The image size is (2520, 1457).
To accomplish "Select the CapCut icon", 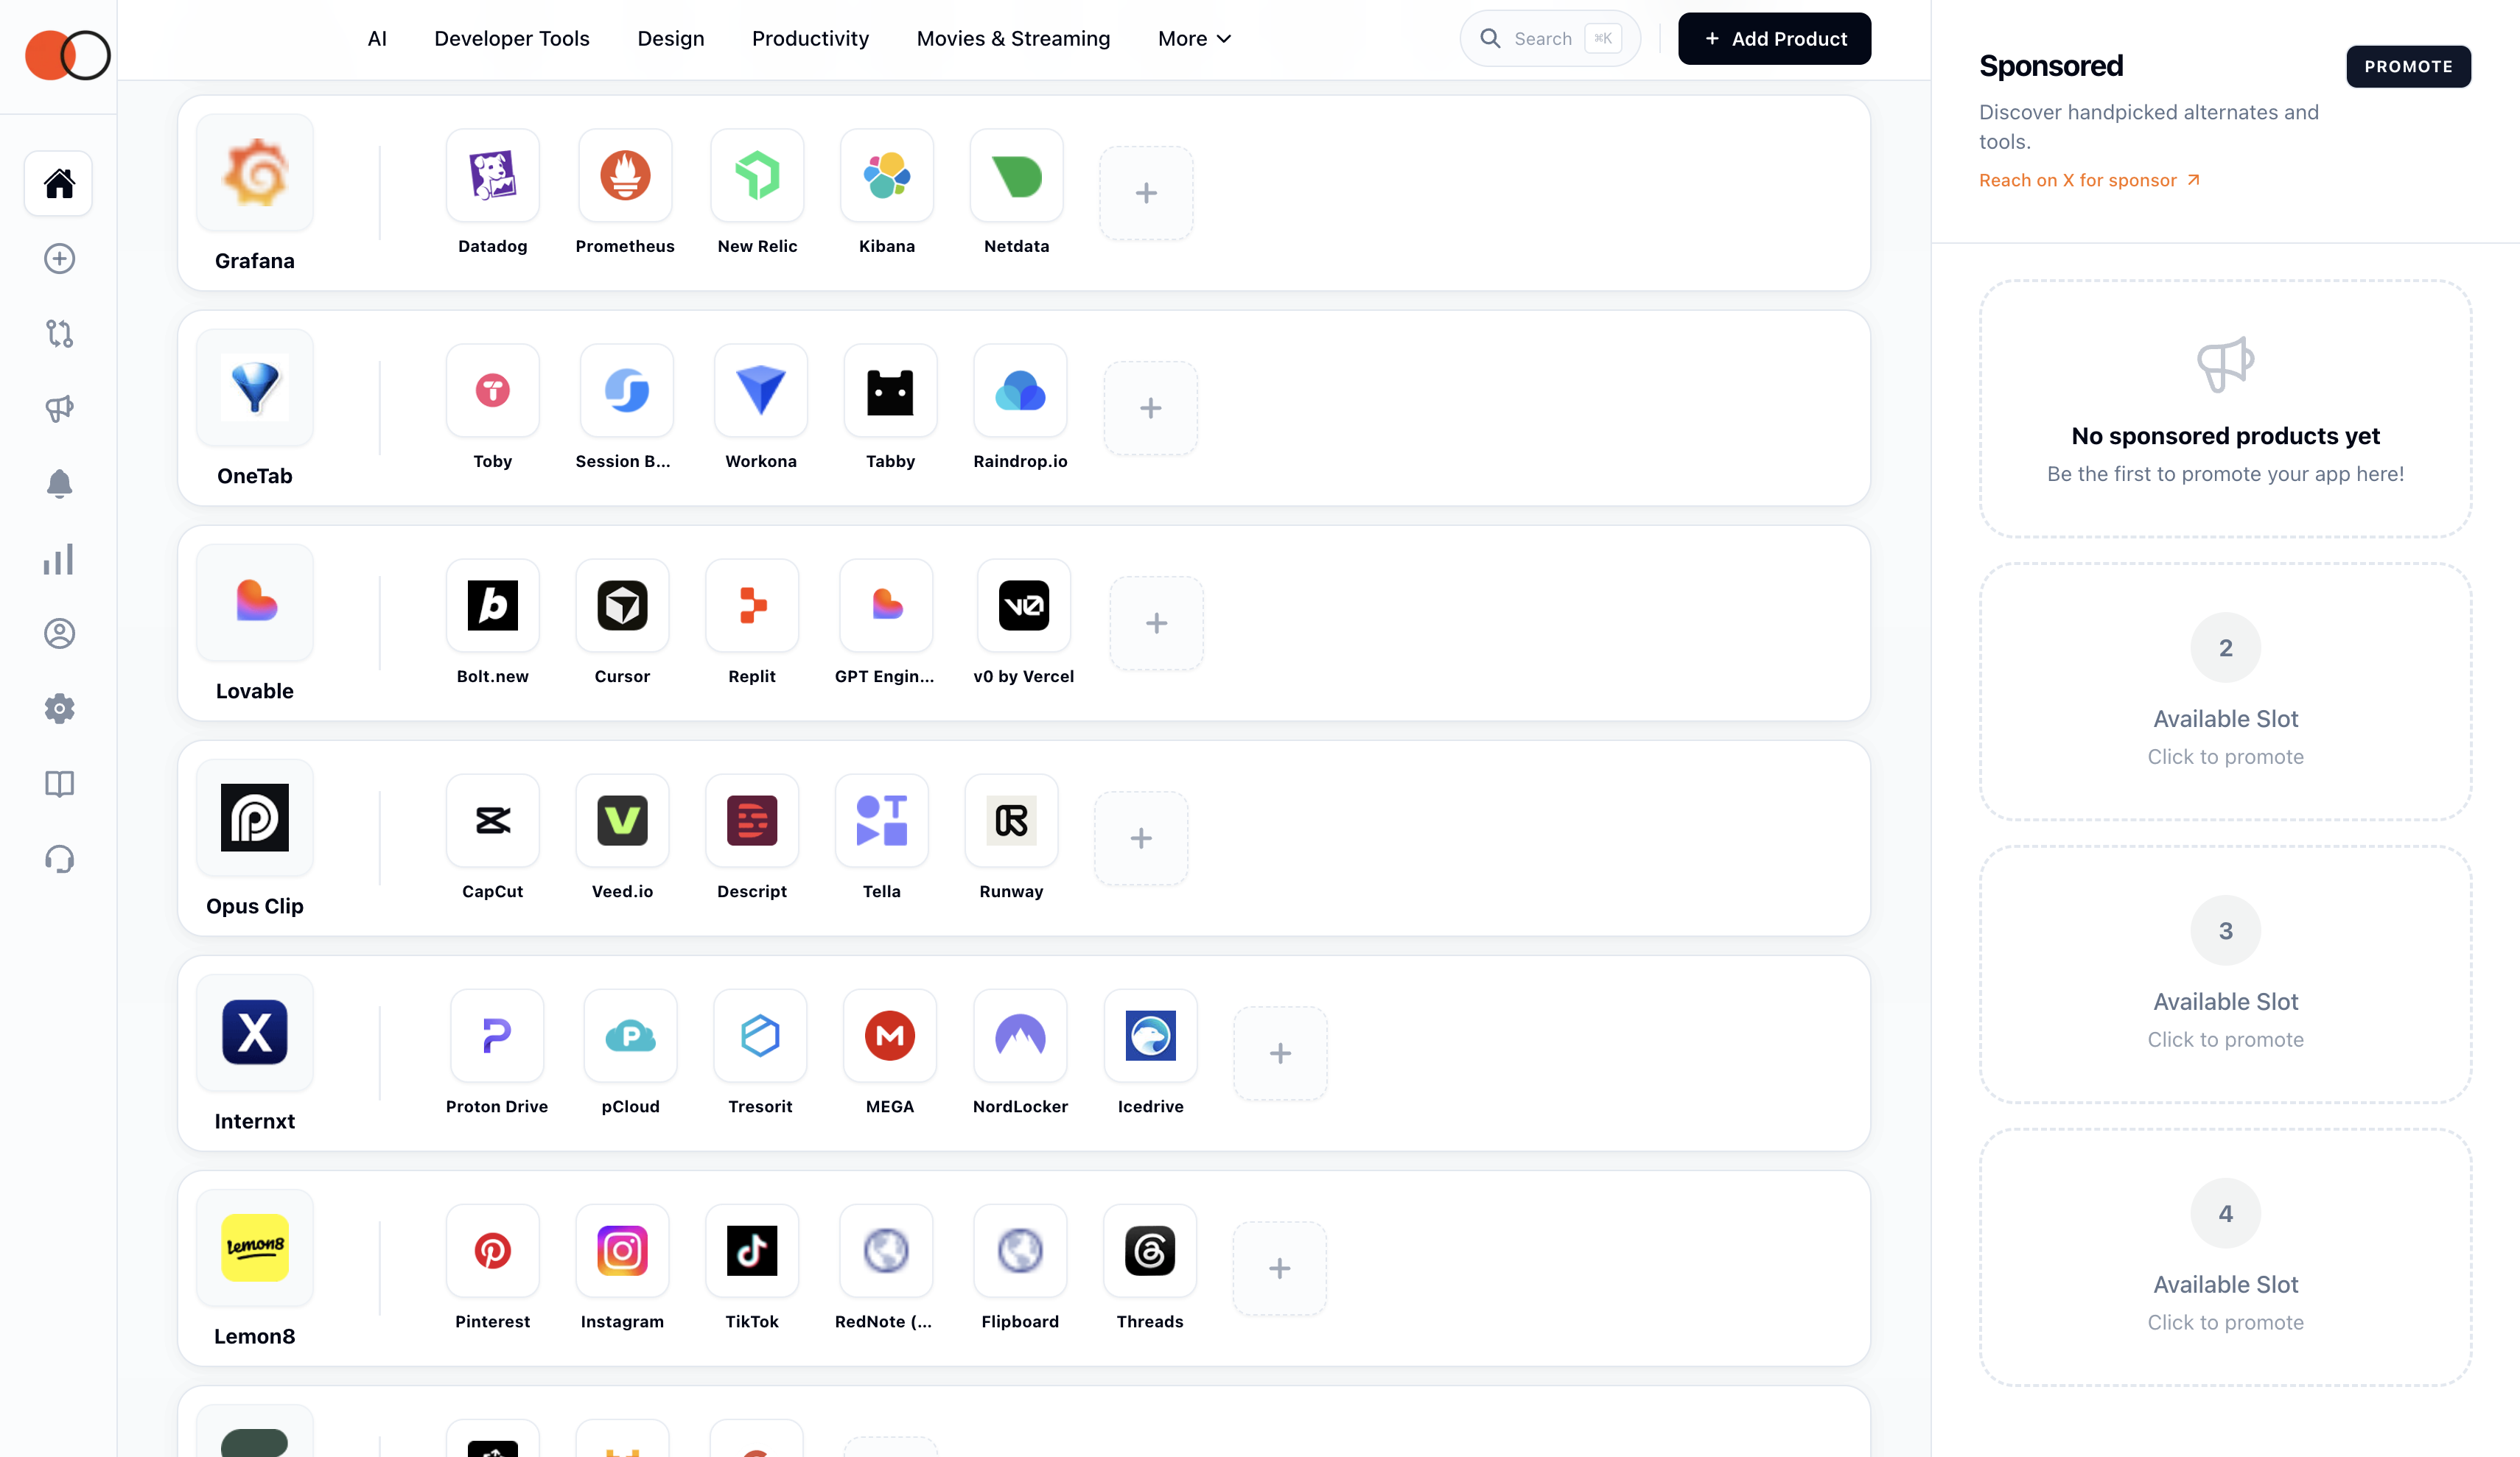I will [x=492, y=821].
